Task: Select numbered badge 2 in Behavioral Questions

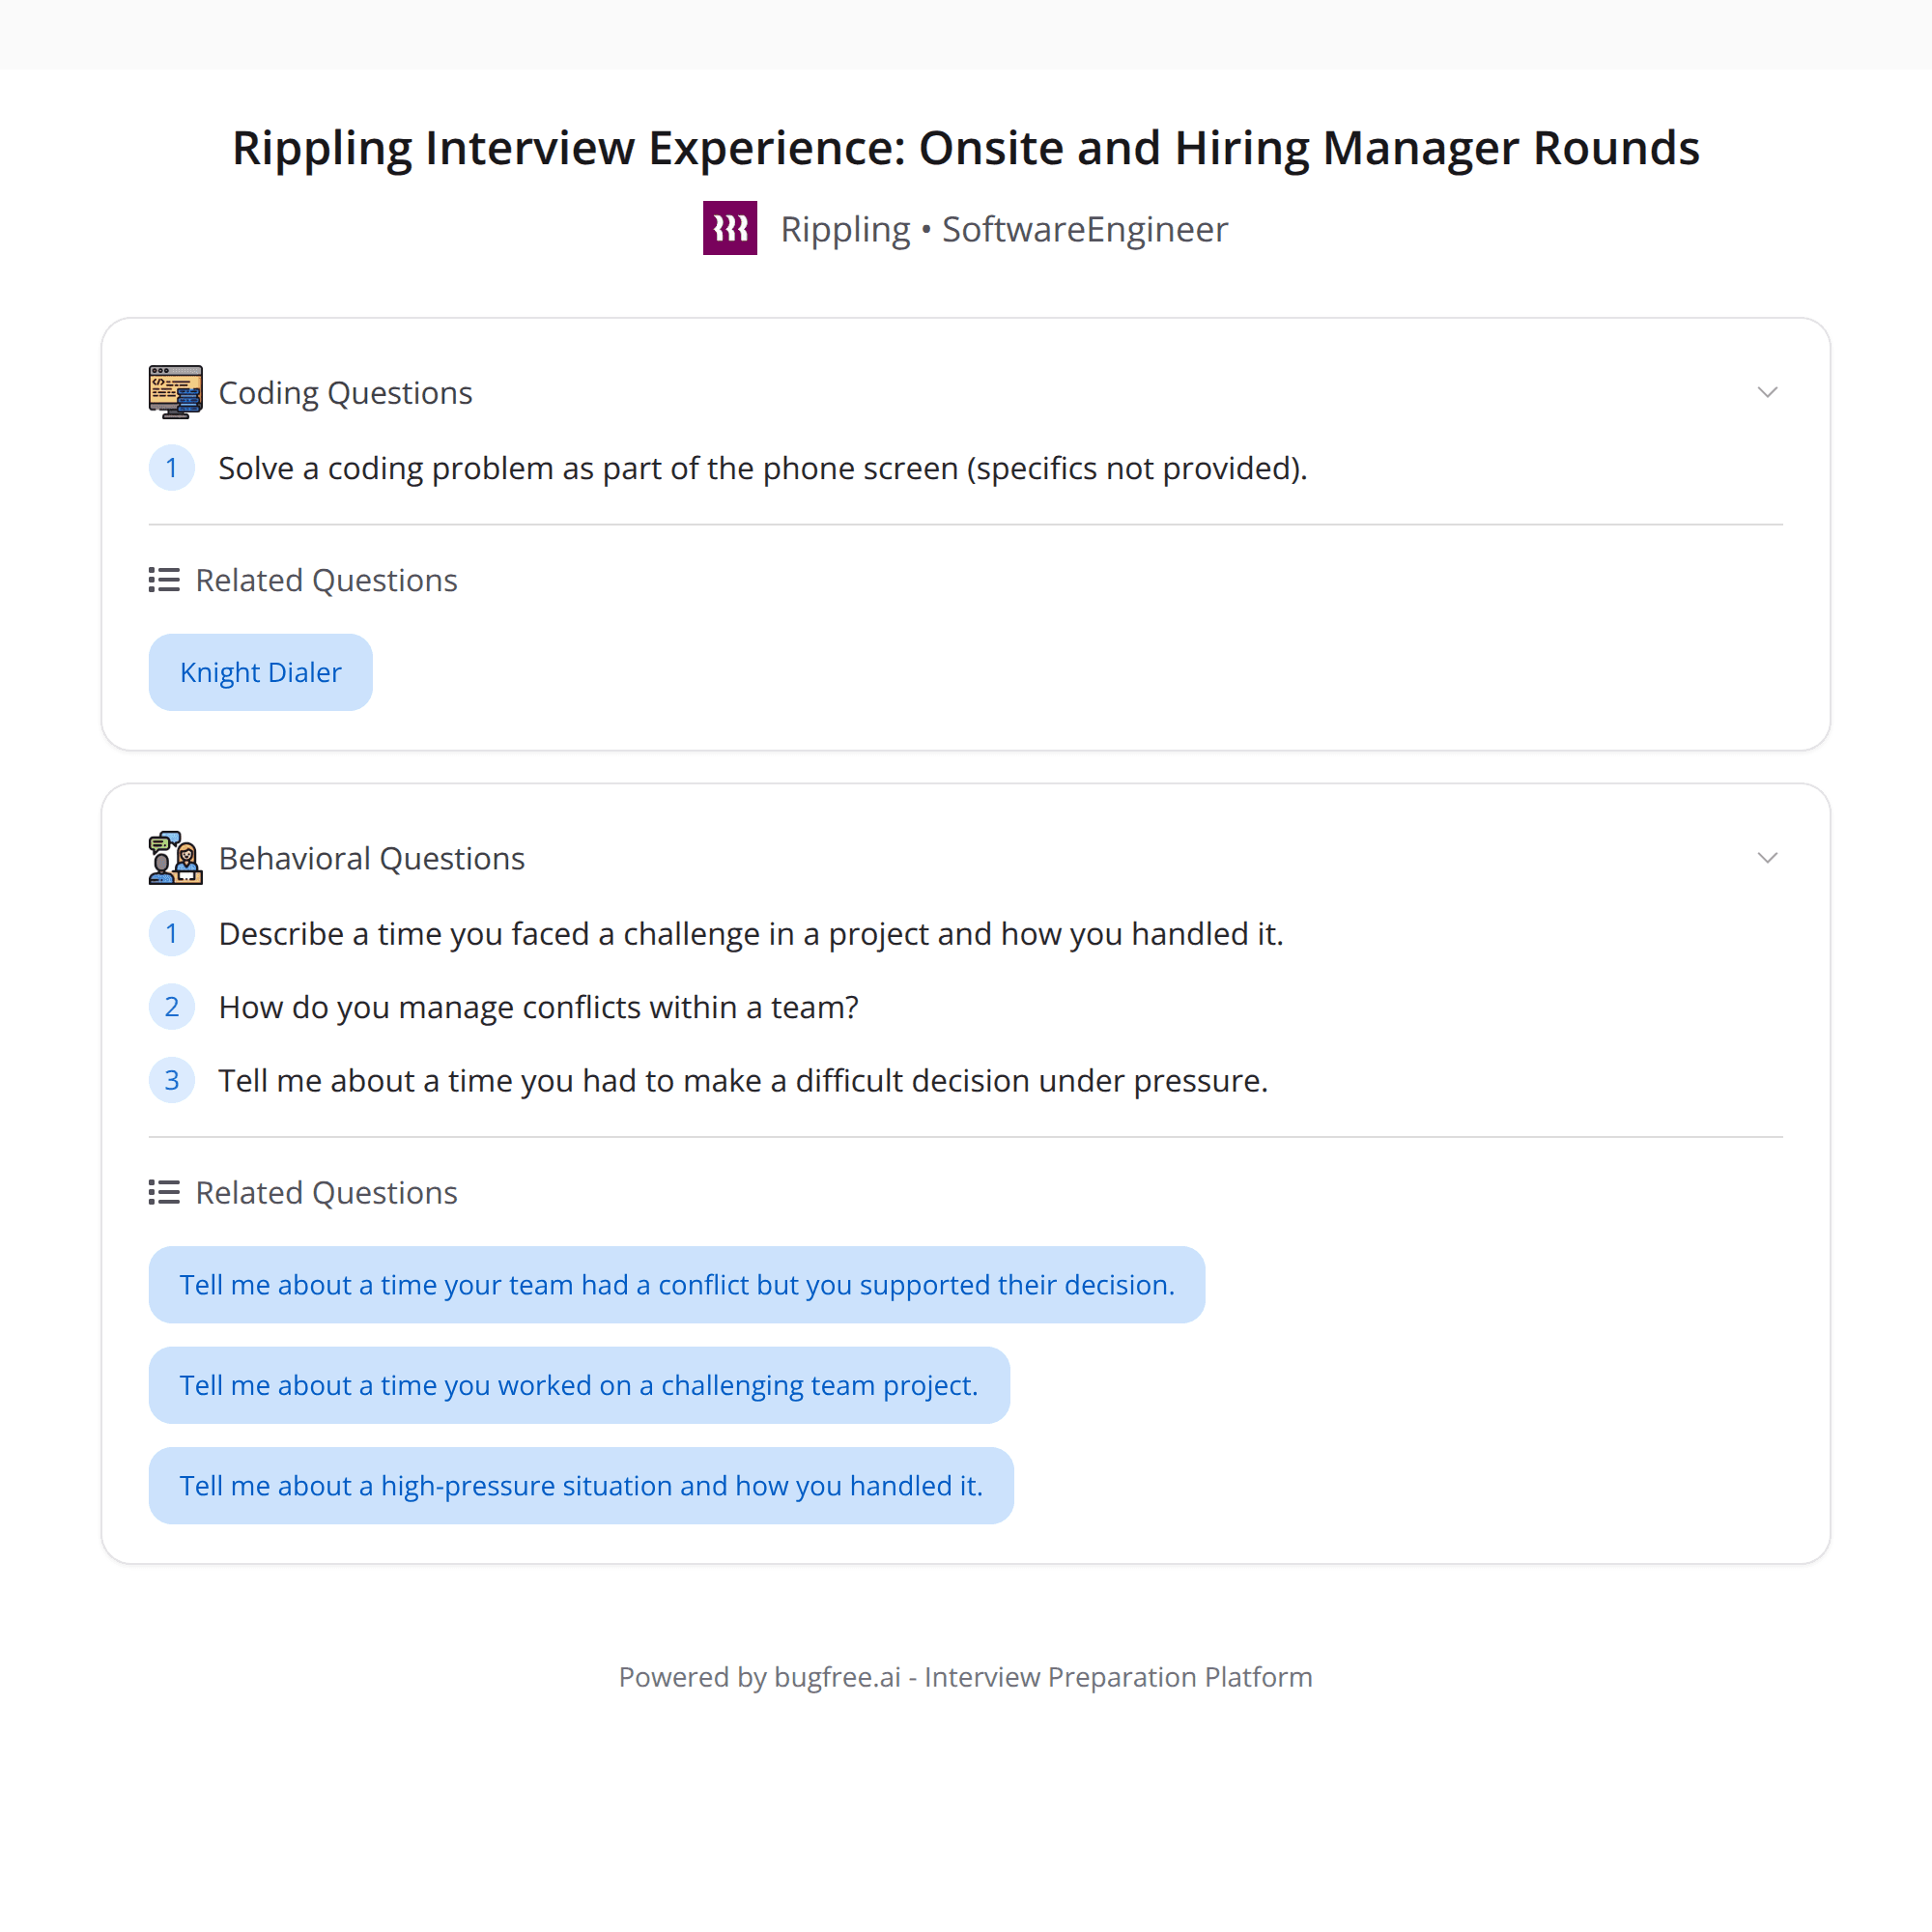Action: pos(172,1007)
